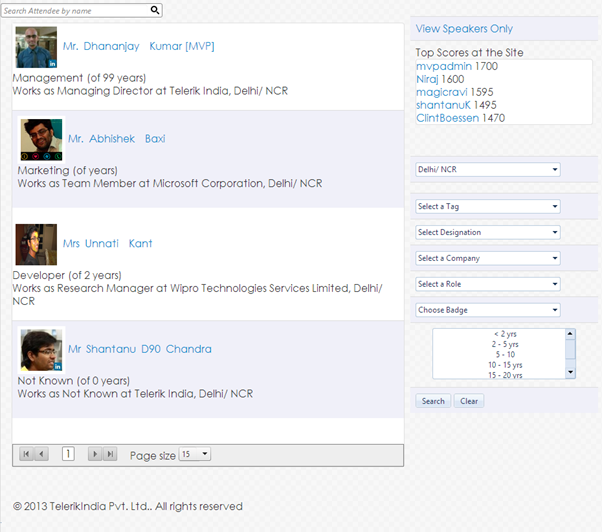Viewport: 602px width, 532px height.
Task: Open the Select Designation dropdown
Action: click(487, 233)
